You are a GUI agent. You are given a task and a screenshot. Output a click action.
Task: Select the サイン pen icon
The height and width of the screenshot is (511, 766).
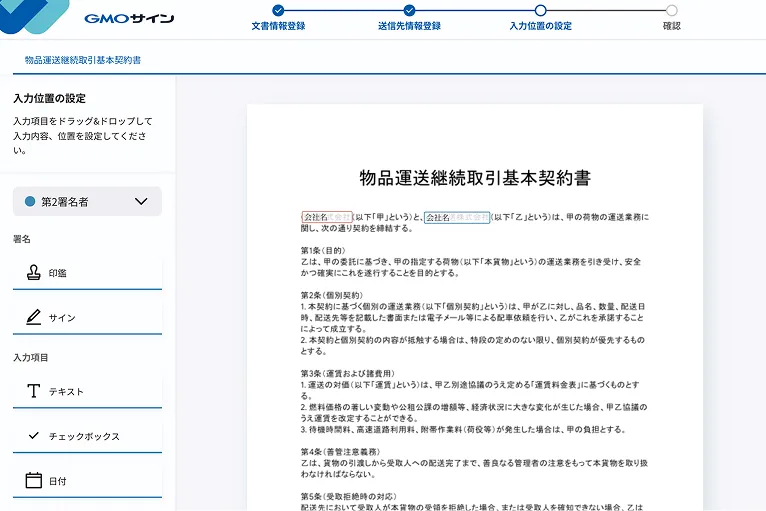[33, 317]
